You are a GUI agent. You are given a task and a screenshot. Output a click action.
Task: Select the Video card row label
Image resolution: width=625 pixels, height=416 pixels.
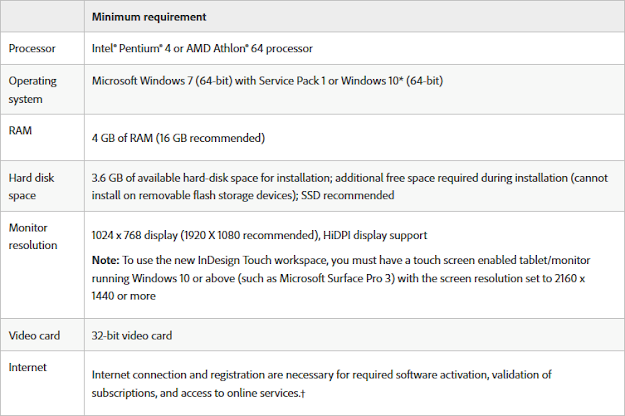coord(34,336)
